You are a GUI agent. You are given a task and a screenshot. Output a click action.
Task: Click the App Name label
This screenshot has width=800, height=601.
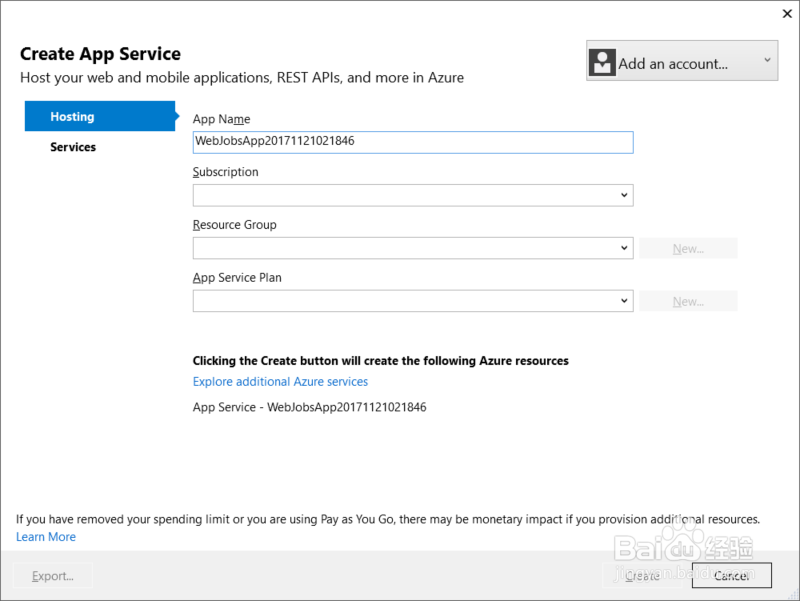click(x=221, y=120)
